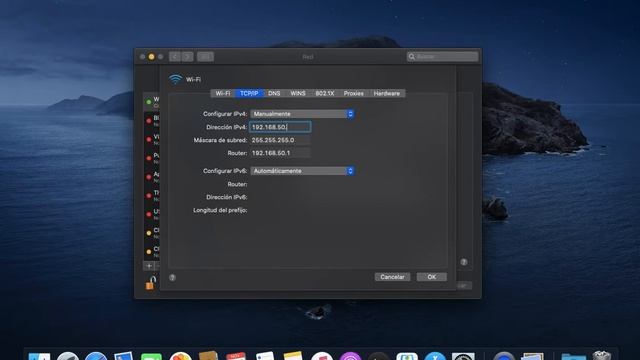Go back with the toolbar back arrow
This screenshot has width=640, height=360.
point(175,57)
